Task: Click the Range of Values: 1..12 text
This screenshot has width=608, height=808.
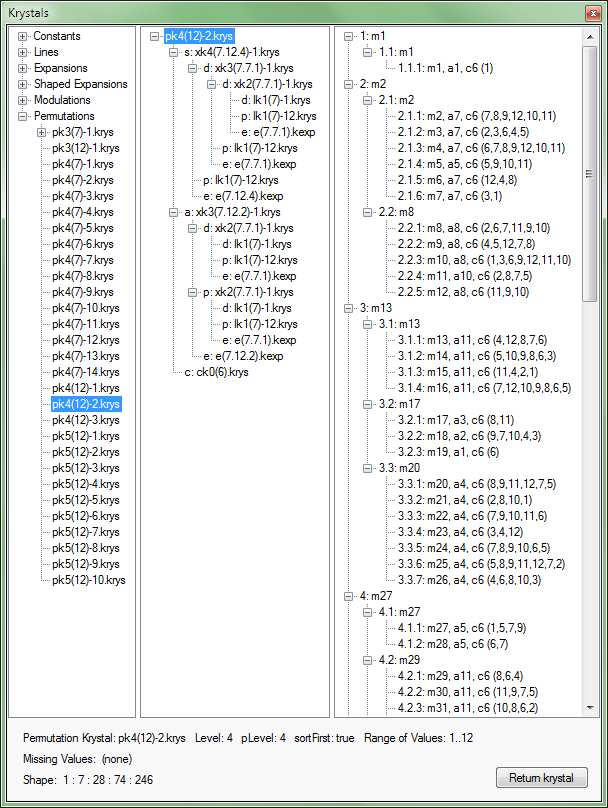Action: click(x=418, y=738)
